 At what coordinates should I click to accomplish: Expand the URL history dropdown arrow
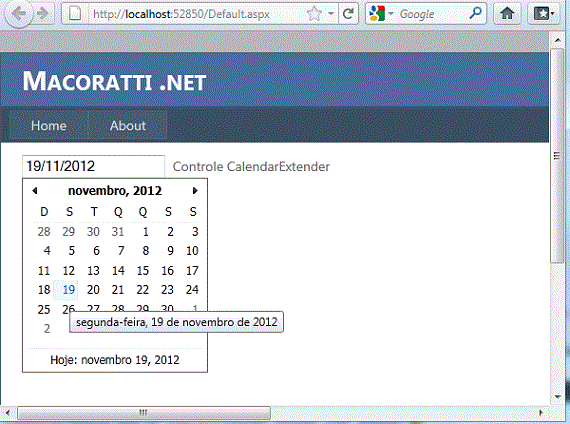click(x=331, y=14)
